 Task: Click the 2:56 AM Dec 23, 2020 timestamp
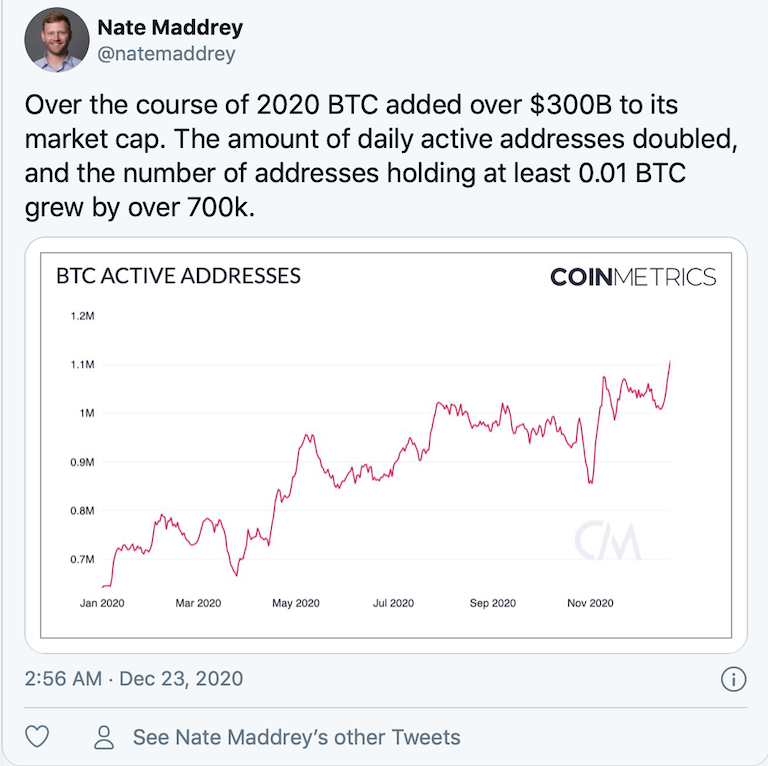(134, 679)
